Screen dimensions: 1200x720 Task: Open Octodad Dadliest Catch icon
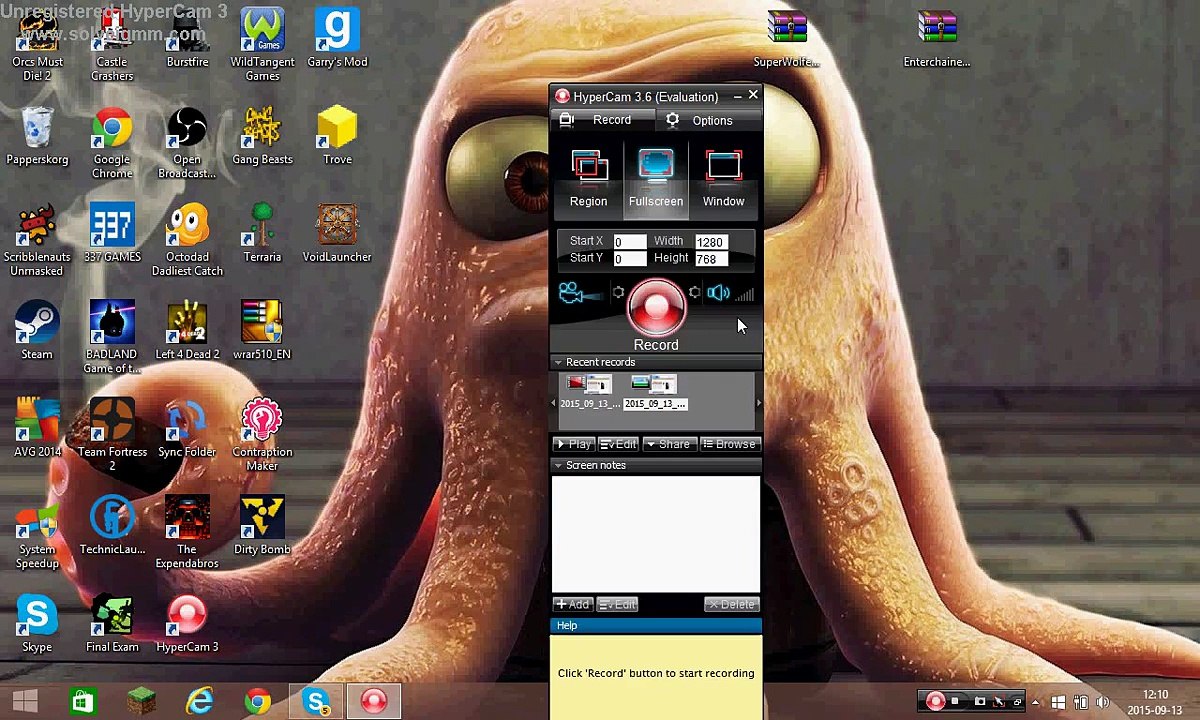(x=187, y=240)
